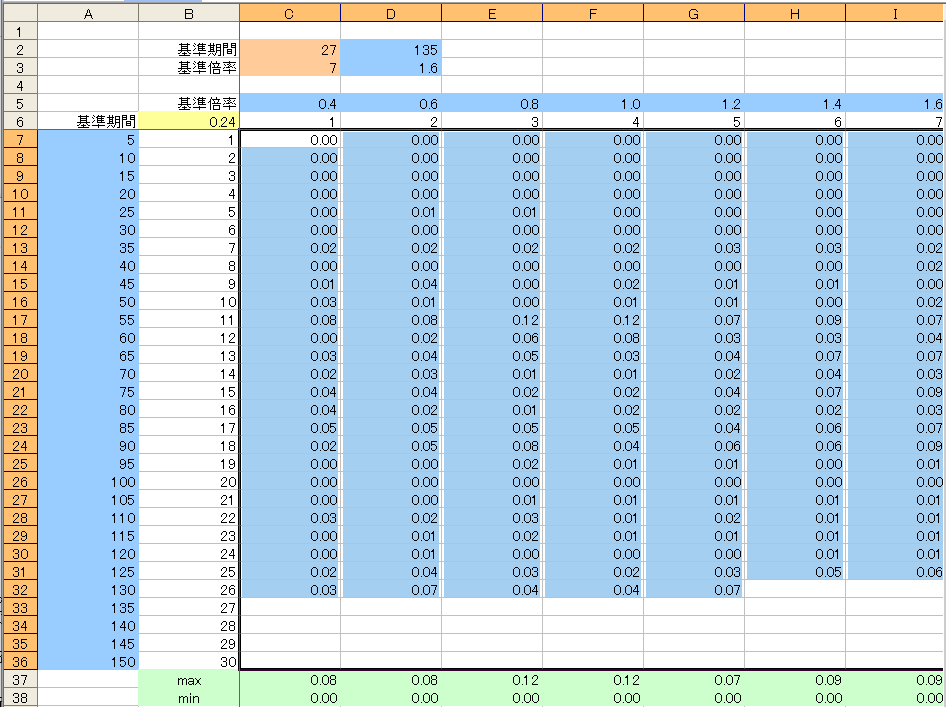This screenshot has height=707, width=946.
Task: Select the 基準倍率 label in row 5
Action: (207, 104)
